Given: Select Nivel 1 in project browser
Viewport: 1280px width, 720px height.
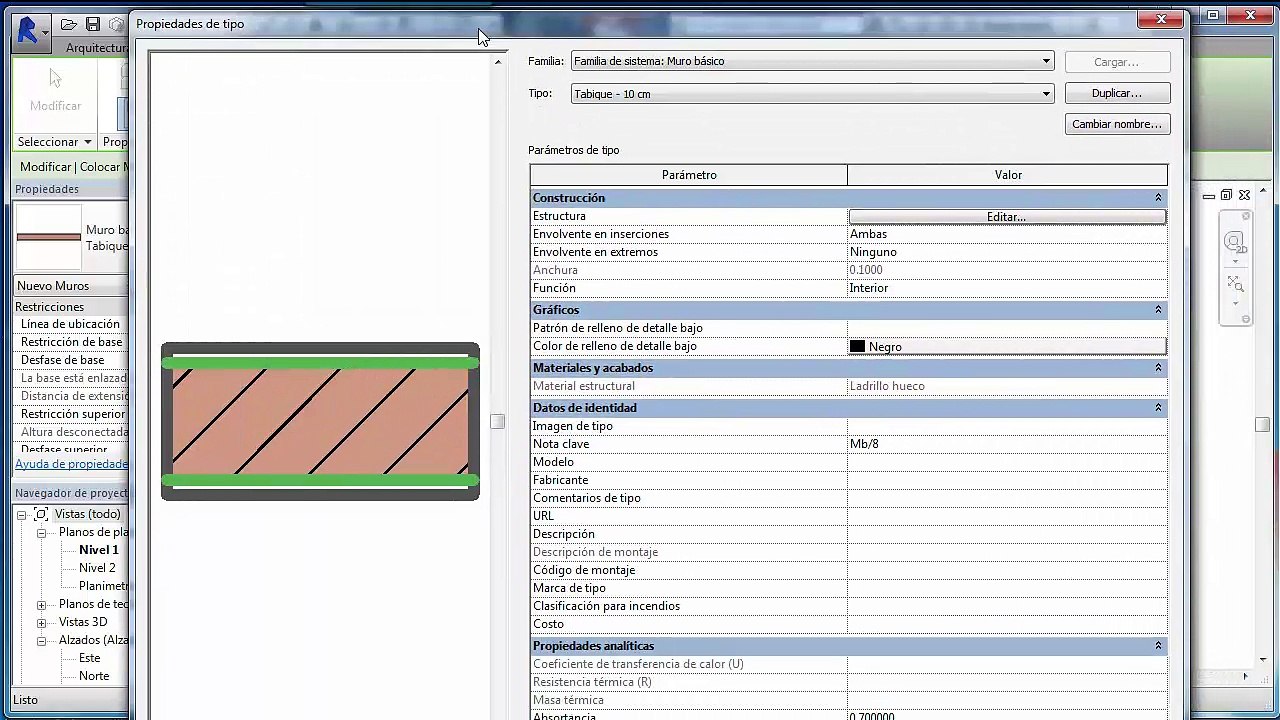Looking at the screenshot, I should [99, 550].
